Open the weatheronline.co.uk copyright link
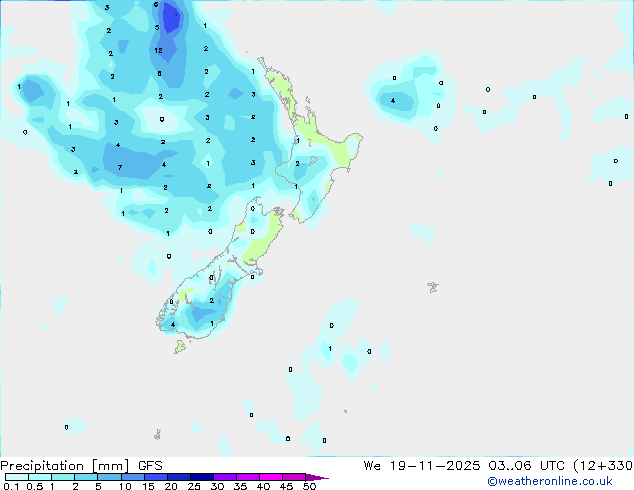The image size is (634, 490). (x=550, y=481)
